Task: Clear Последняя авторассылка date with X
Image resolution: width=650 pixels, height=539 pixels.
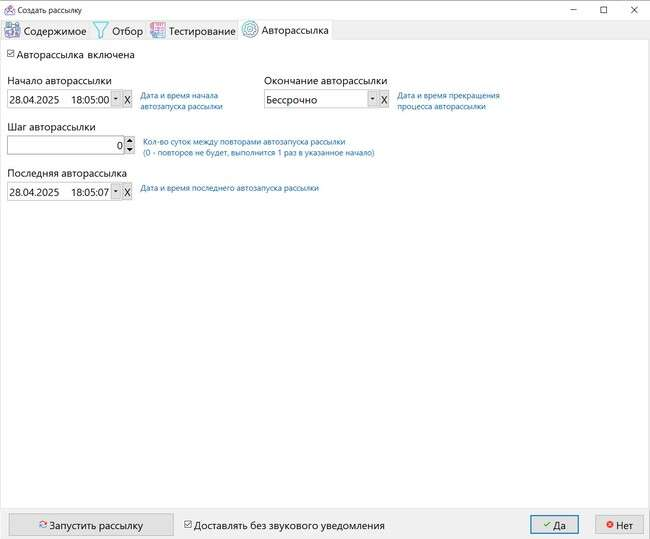Action: click(127, 192)
